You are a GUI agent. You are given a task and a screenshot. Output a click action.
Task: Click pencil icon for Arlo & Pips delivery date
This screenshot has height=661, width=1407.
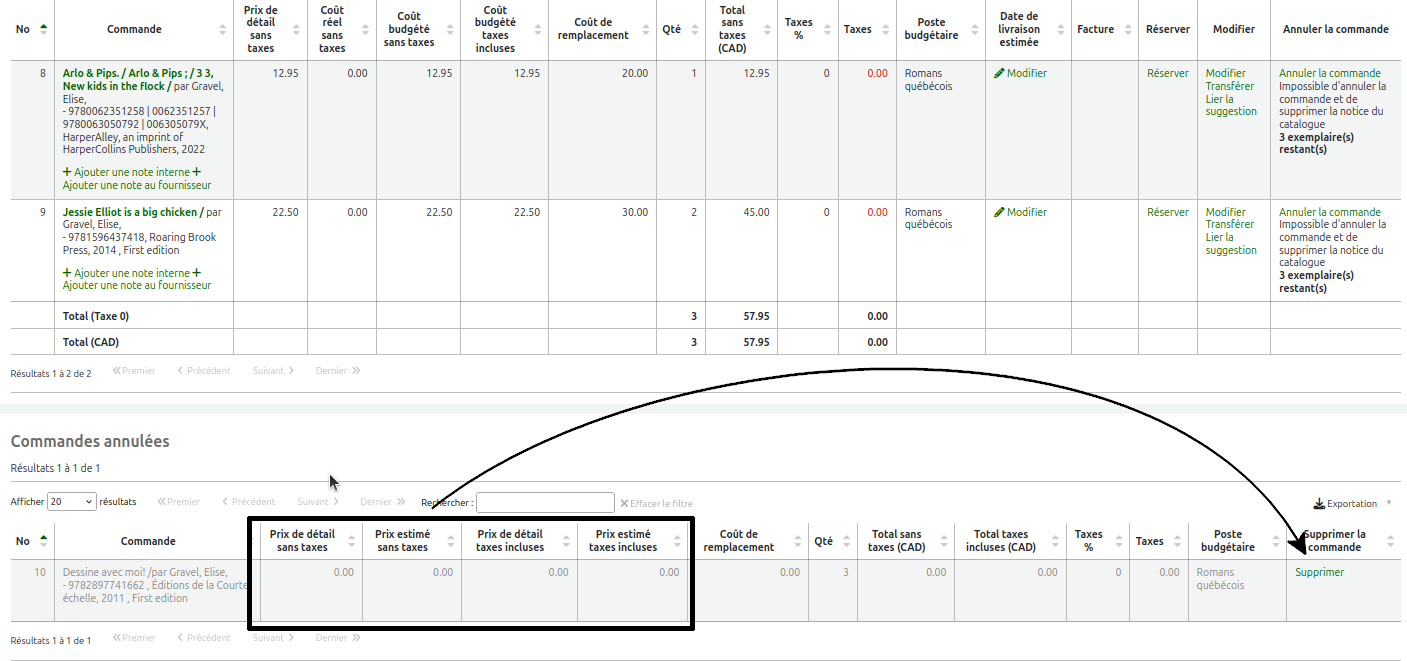click(x=999, y=73)
